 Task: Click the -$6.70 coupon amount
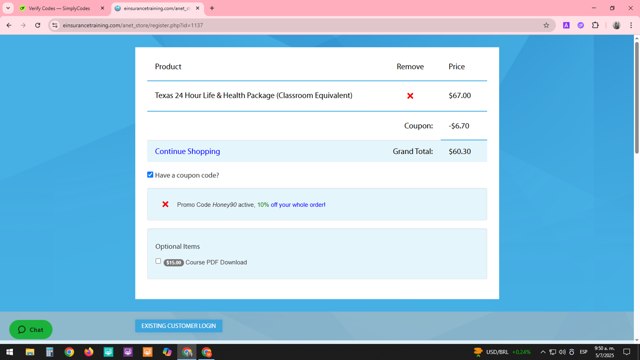click(x=459, y=126)
